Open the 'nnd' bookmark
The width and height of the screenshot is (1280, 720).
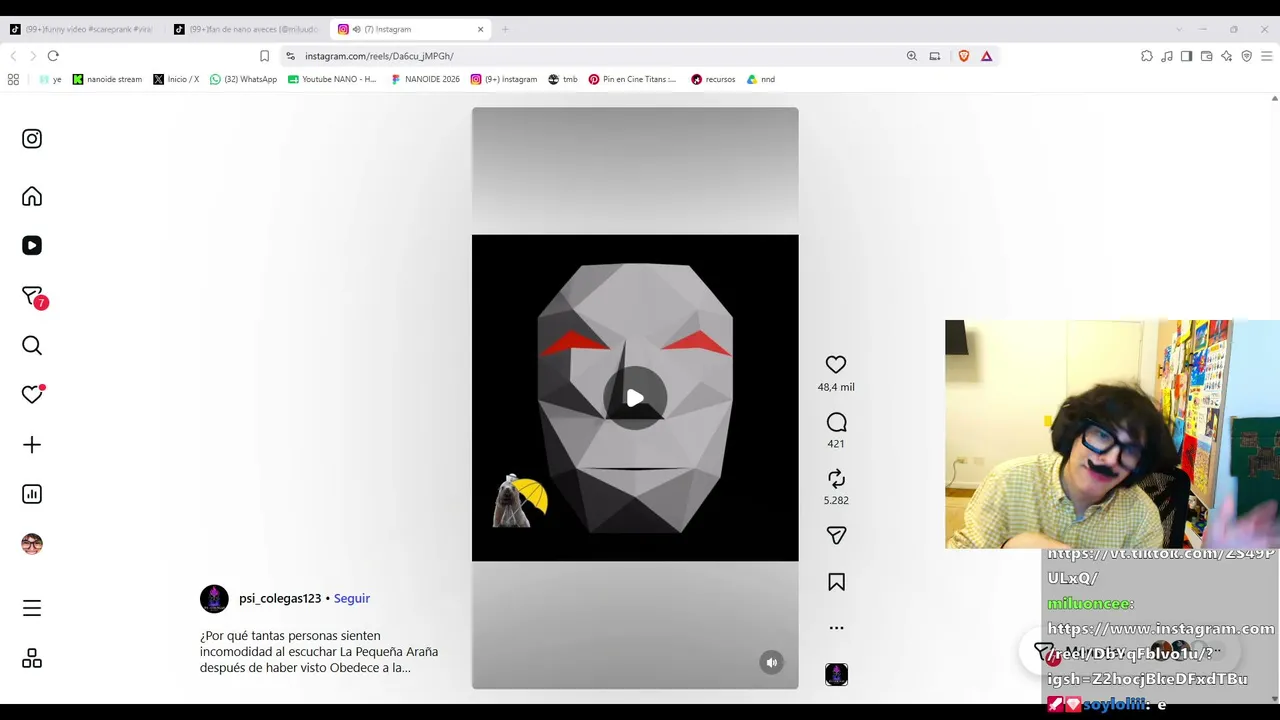[761, 79]
